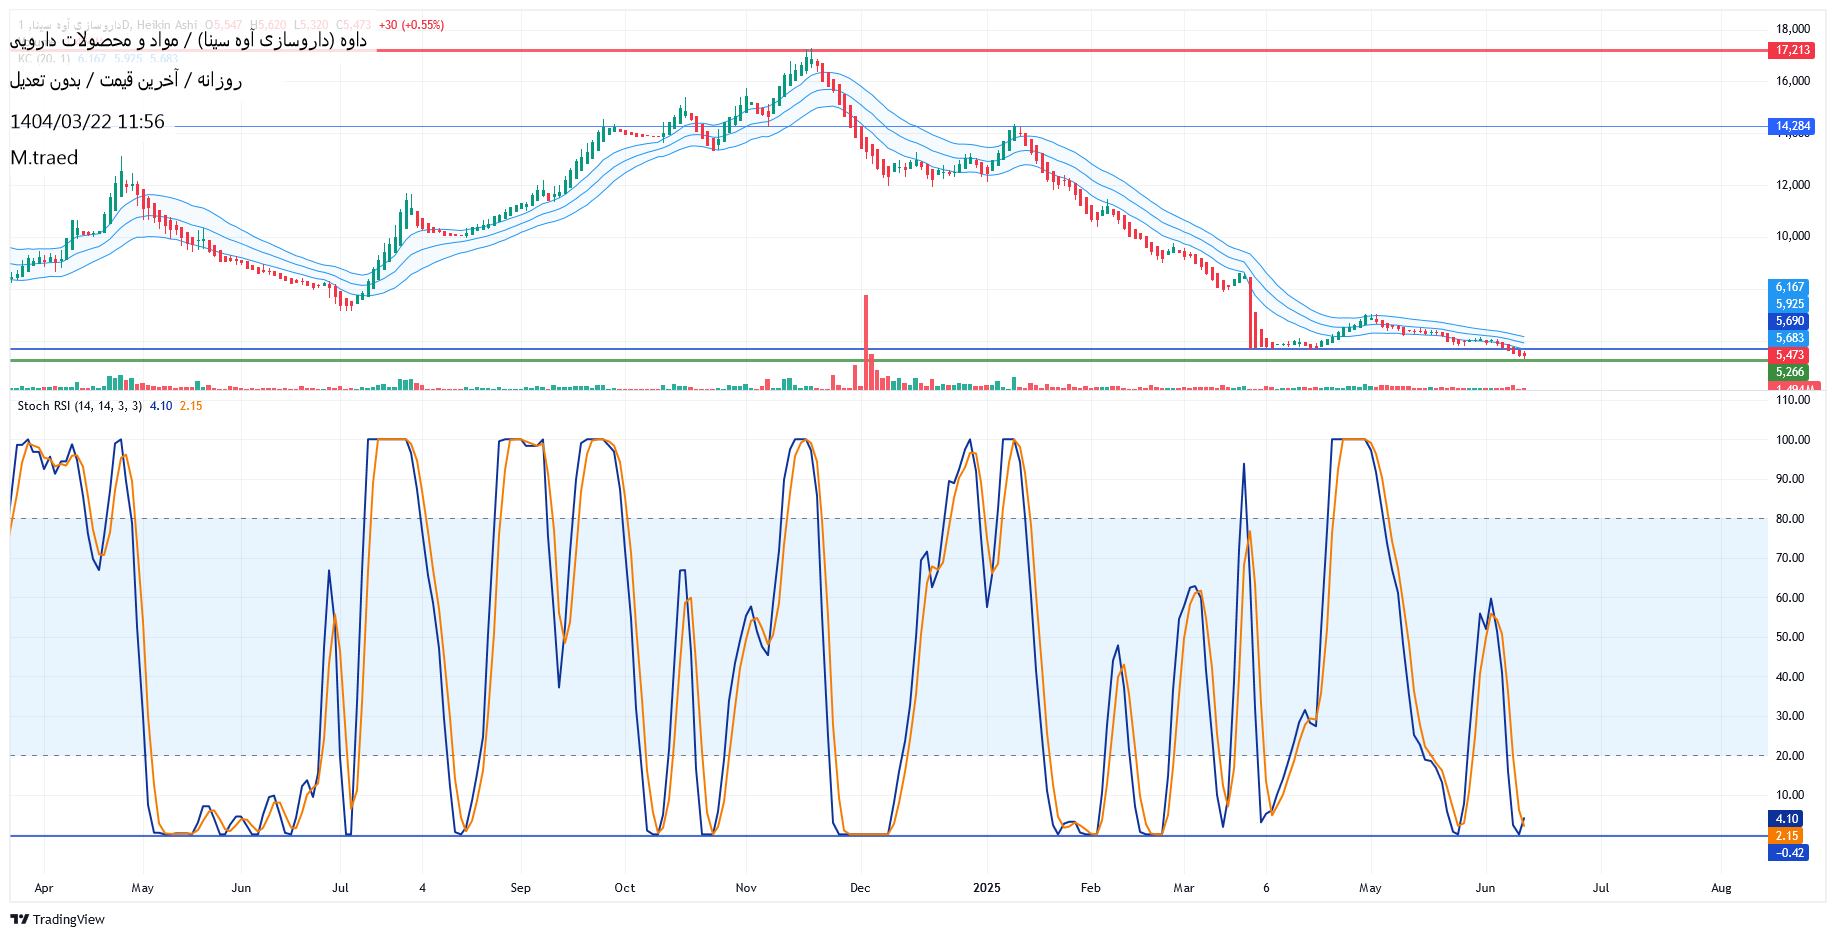Click the orange 2.15 Stoch RSI axis tag

tap(1786, 836)
